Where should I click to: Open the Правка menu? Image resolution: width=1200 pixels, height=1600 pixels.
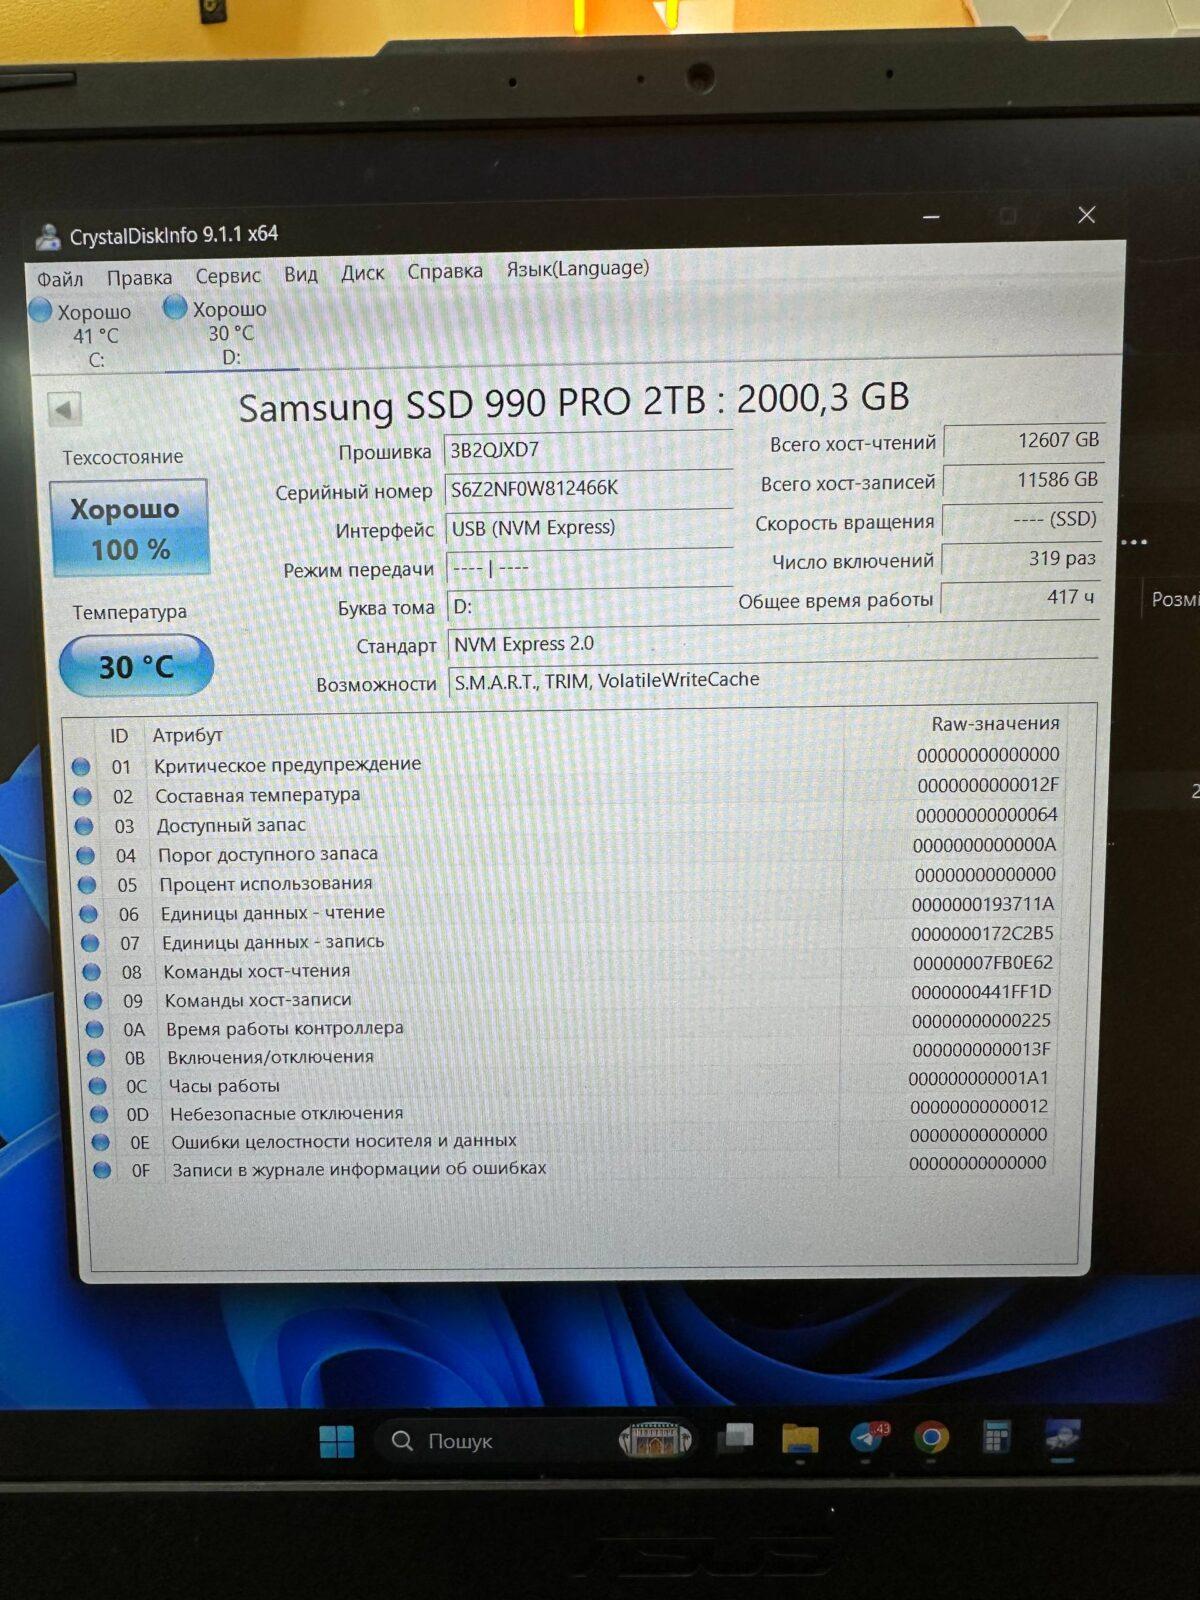pyautogui.click(x=139, y=277)
